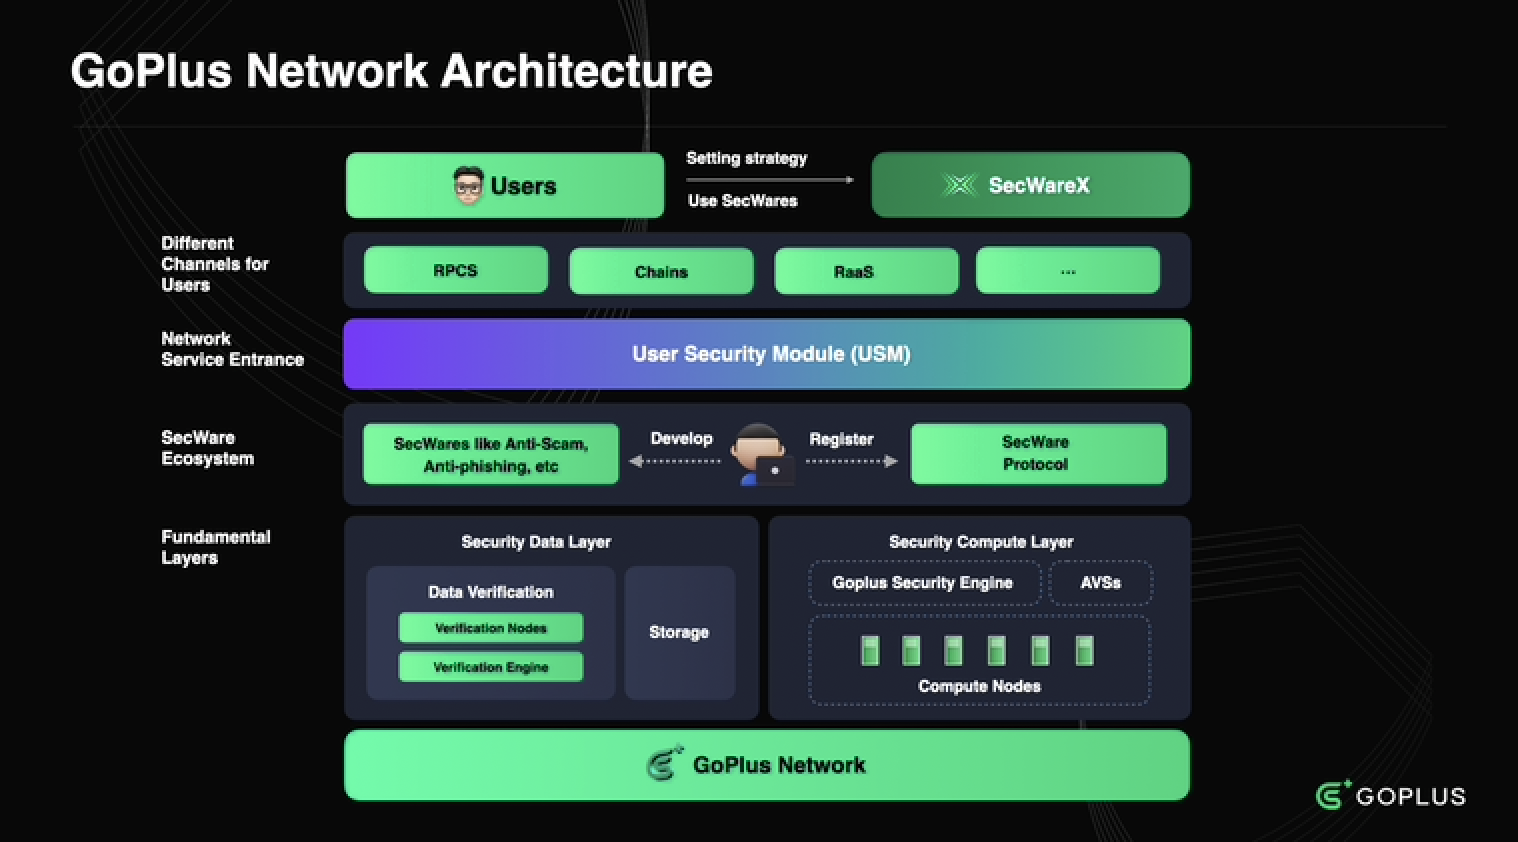Click the ellipsis channel box
Viewport: 1518px width, 842px height.
pos(1068,270)
